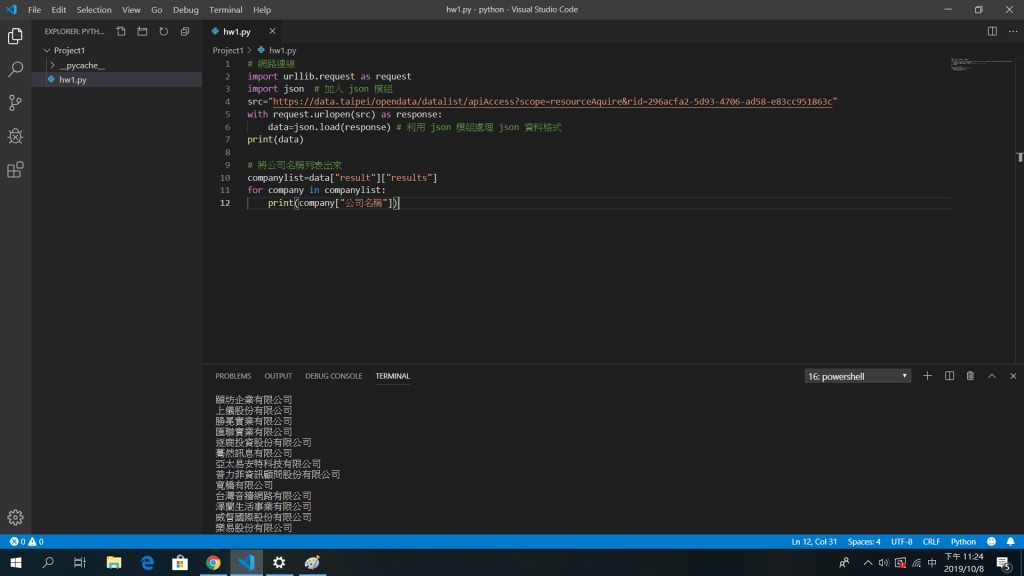Open editor More Actions menu
This screenshot has width=1024, height=576.
tap(1013, 31)
